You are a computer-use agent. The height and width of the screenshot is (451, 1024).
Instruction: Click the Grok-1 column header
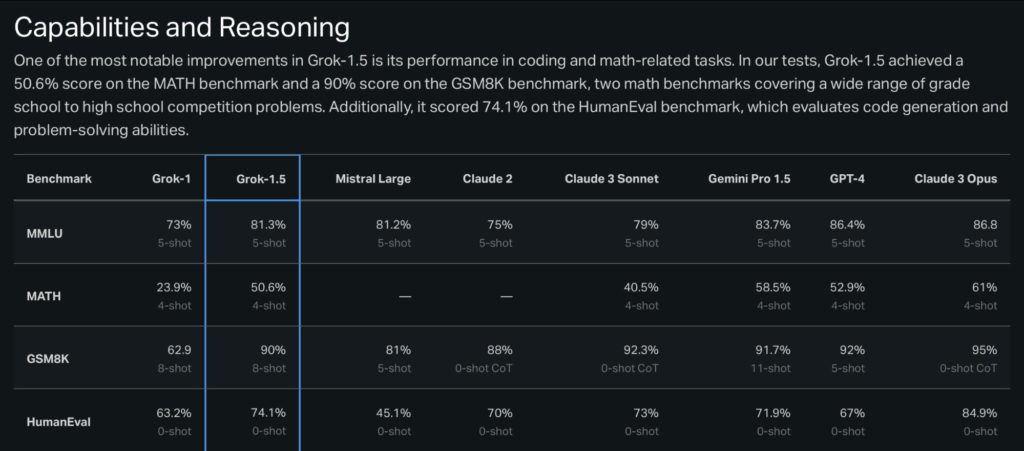(168, 179)
